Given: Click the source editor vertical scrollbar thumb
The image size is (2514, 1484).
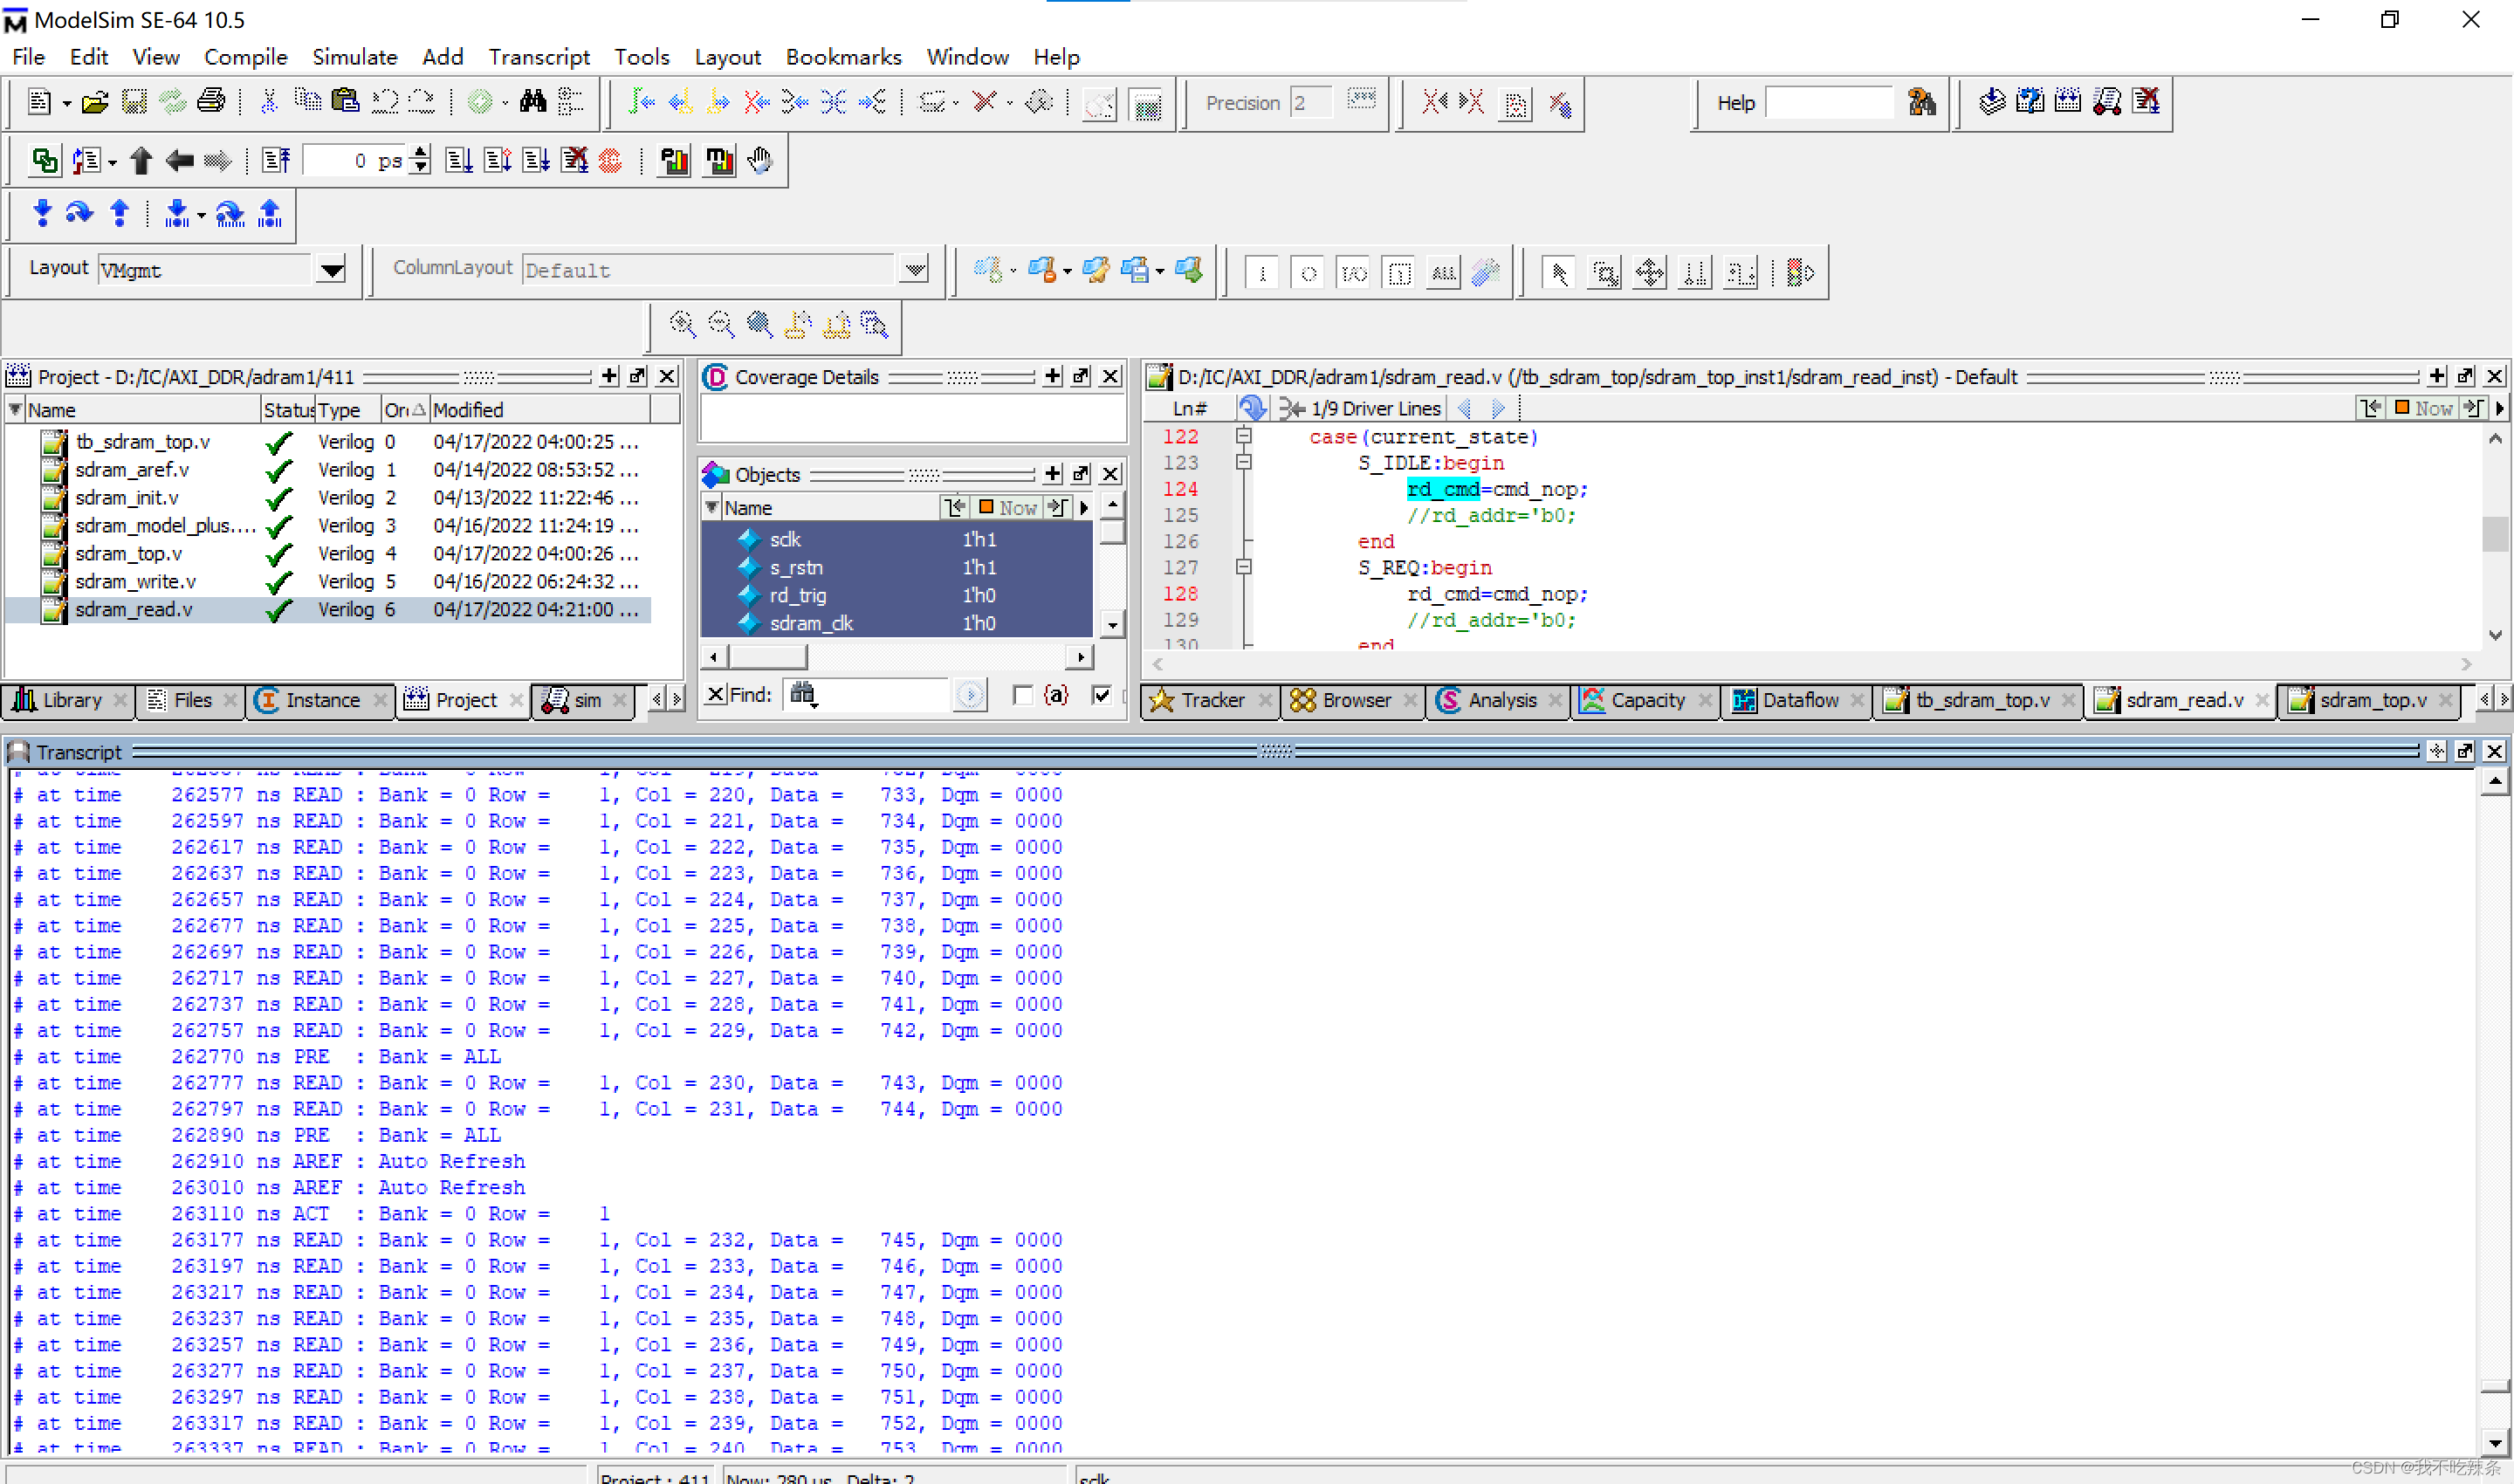Looking at the screenshot, I should 2495,533.
